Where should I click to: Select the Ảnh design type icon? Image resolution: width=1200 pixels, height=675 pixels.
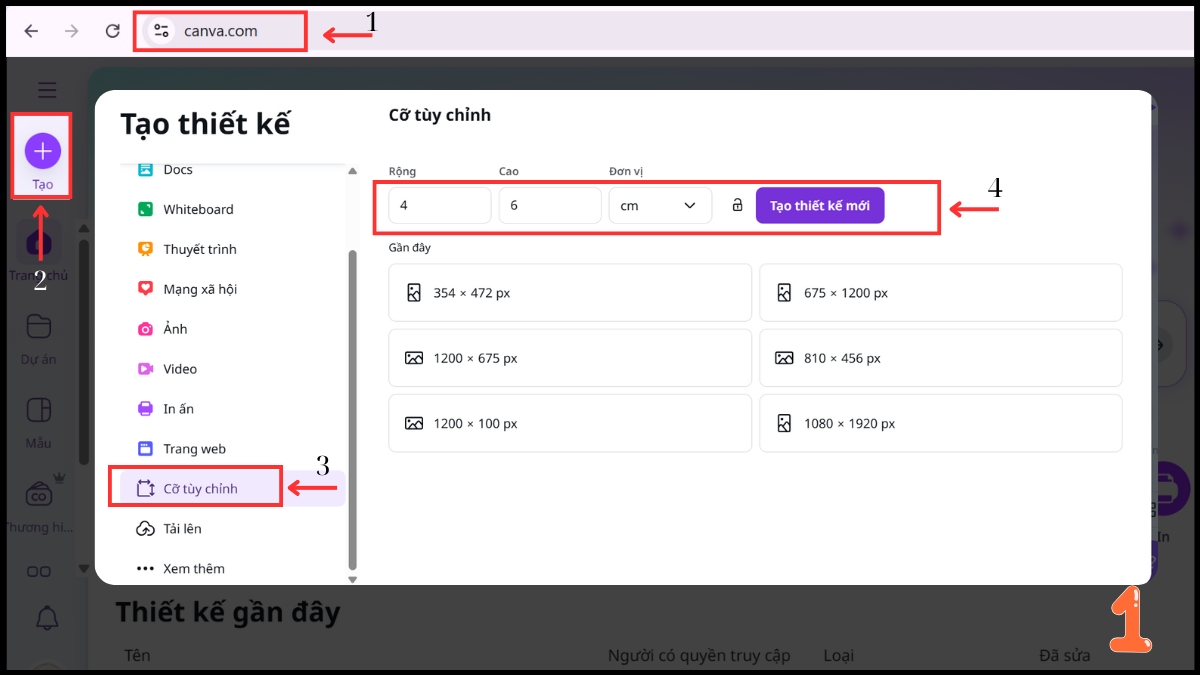[x=145, y=329]
